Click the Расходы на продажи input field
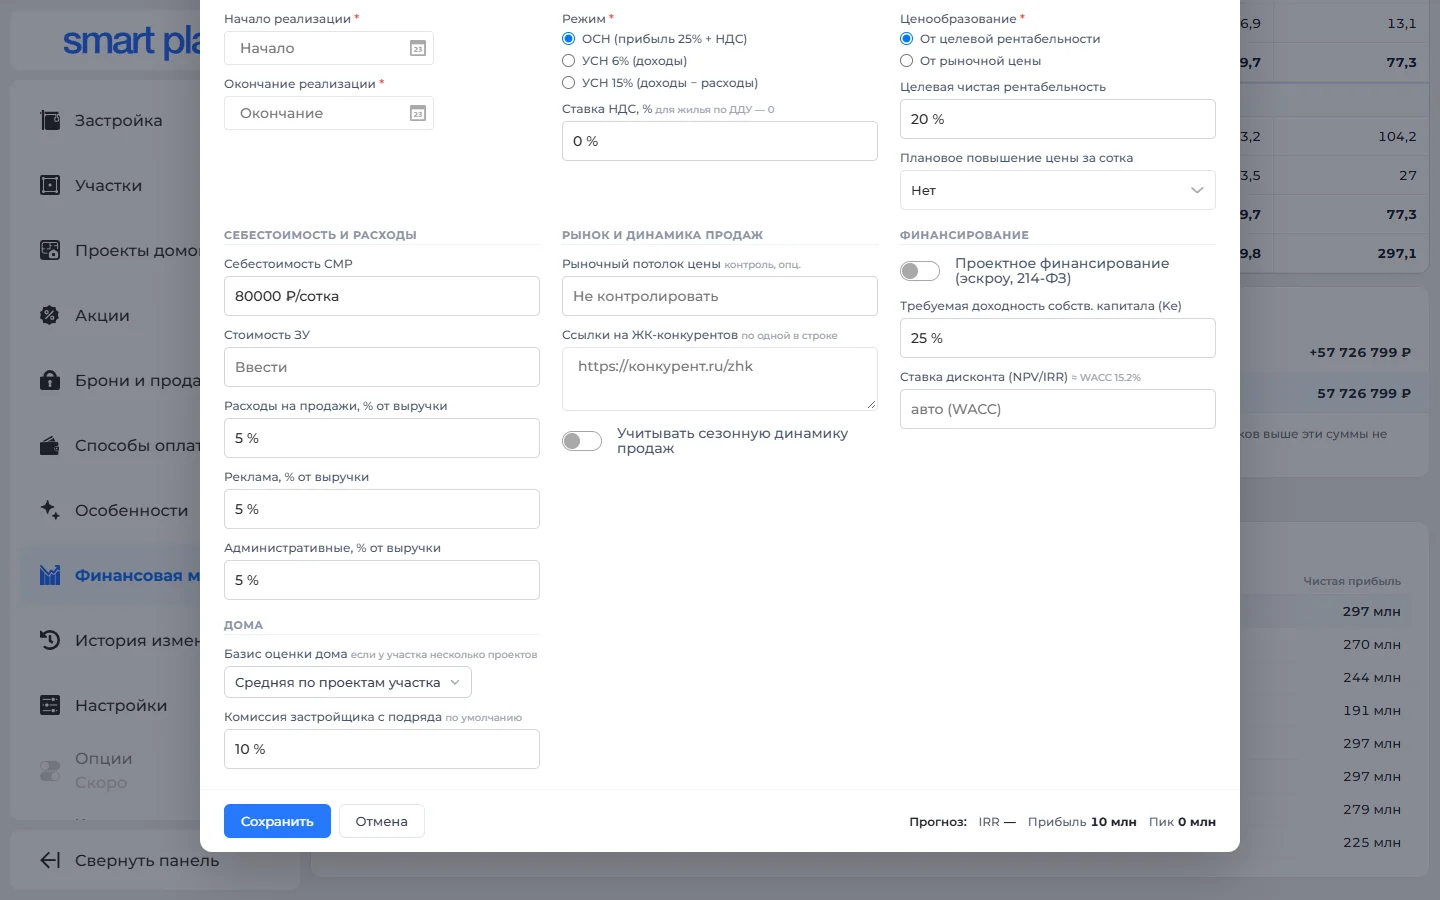 tap(382, 438)
